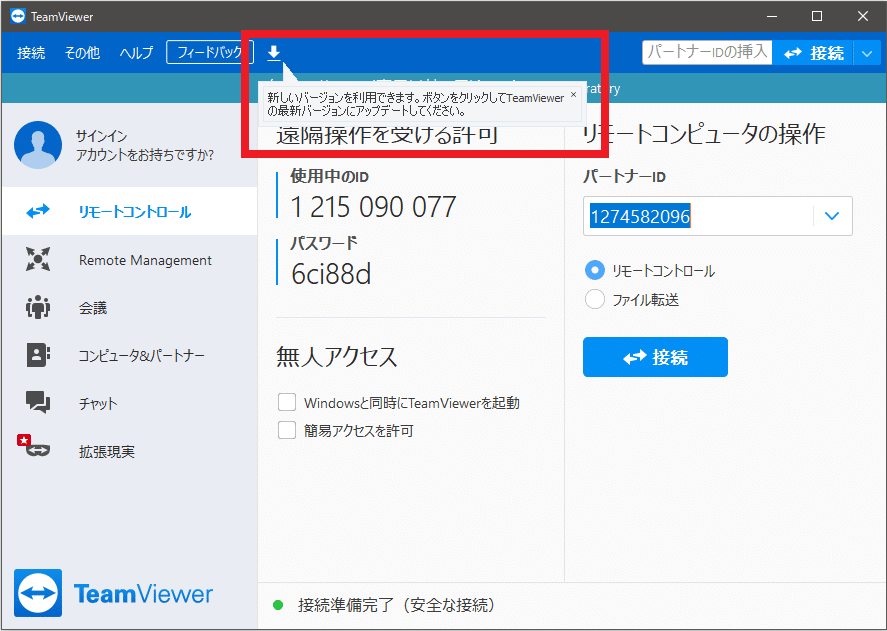Open the その他 menu
This screenshot has height=631, width=887.
pos(82,53)
